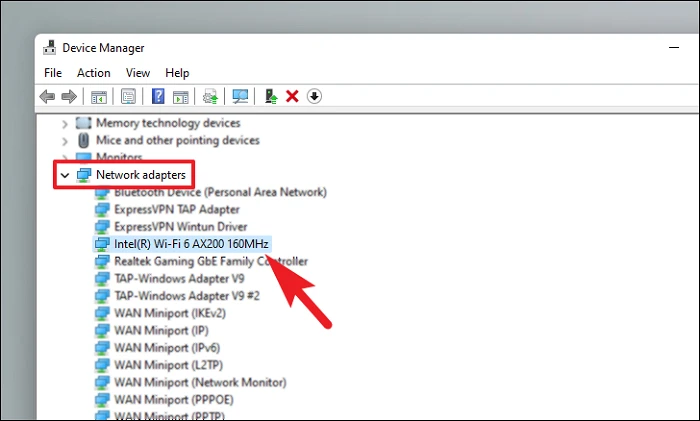Select the Network adapters category label
The image size is (700, 421).
tap(141, 175)
